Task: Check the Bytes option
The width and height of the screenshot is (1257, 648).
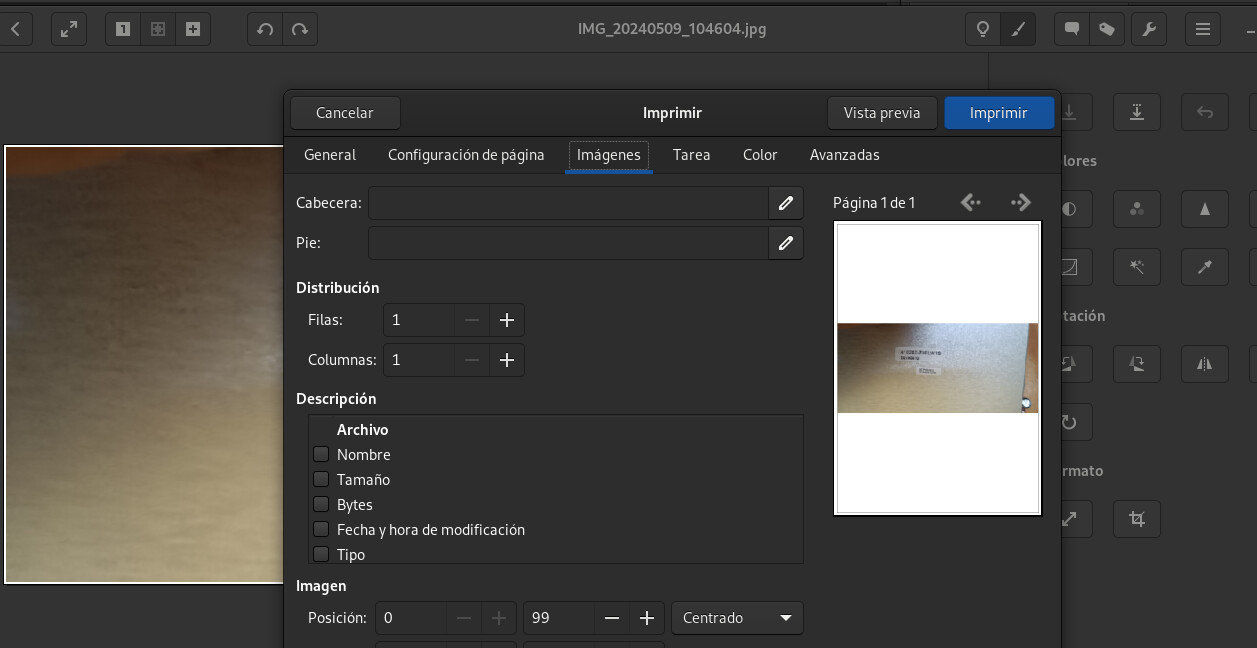Action: [x=321, y=504]
